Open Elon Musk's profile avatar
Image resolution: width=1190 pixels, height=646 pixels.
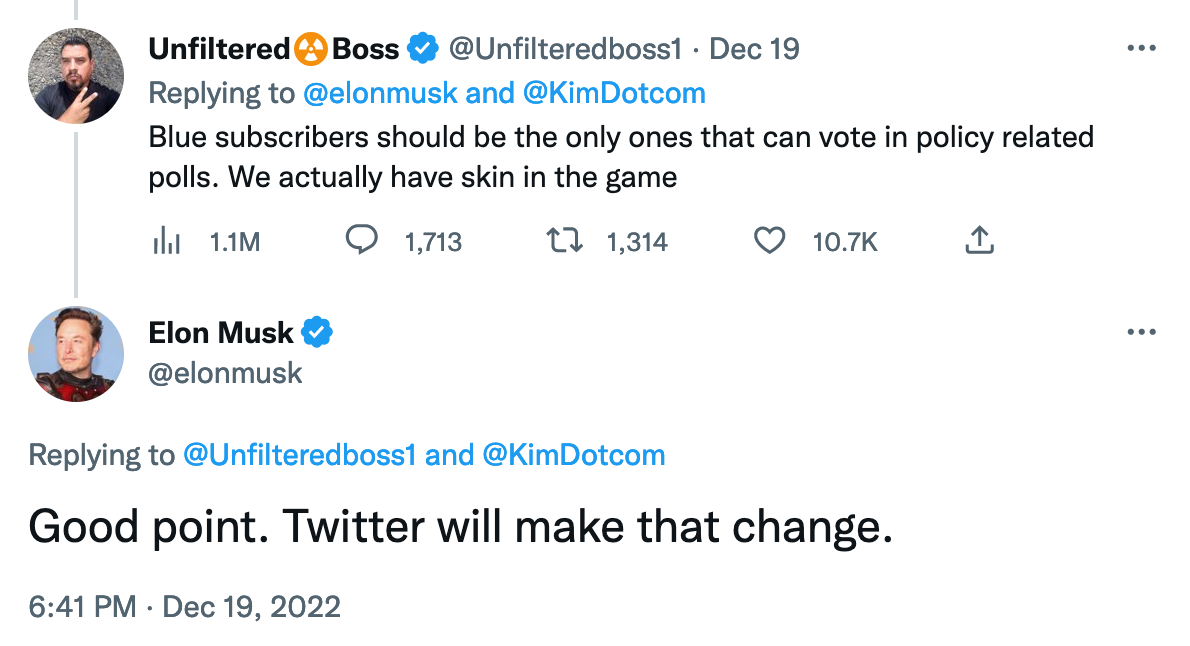pyautogui.click(x=76, y=355)
